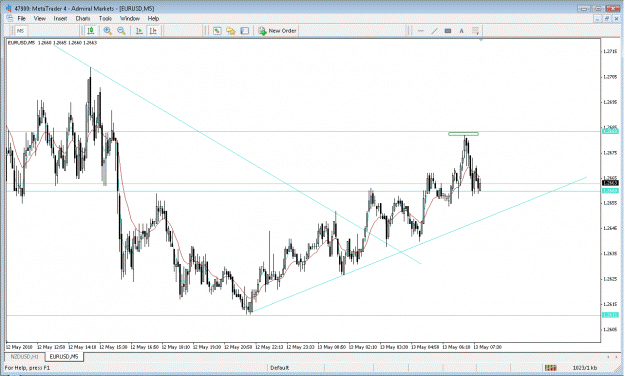Restore the inner chart window

(607, 18)
